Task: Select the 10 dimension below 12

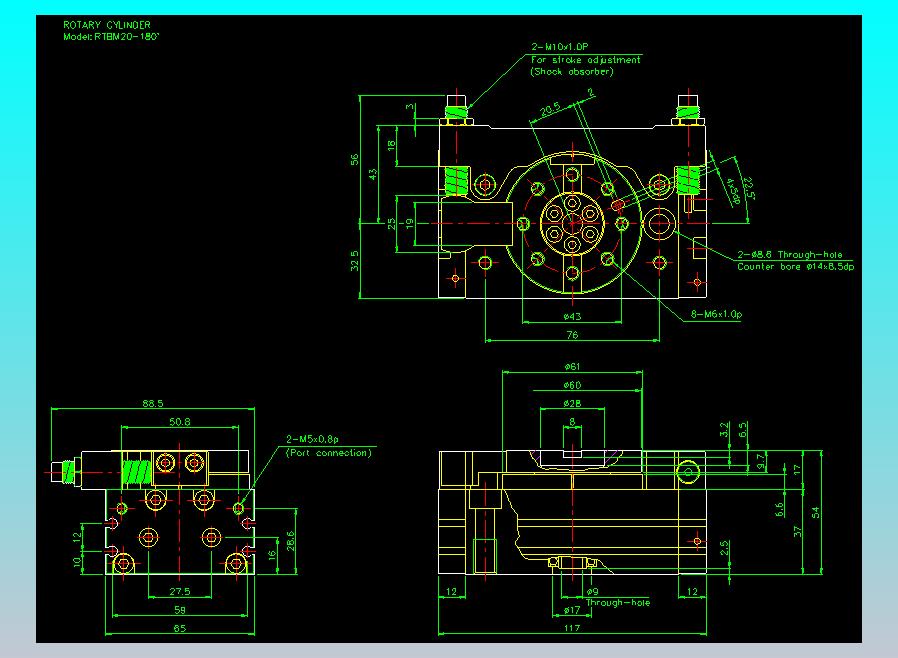Action: click(77, 562)
